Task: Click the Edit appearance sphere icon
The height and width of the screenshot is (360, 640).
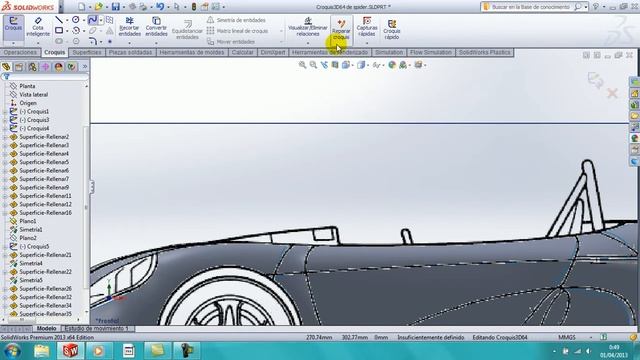Action: [x=392, y=65]
